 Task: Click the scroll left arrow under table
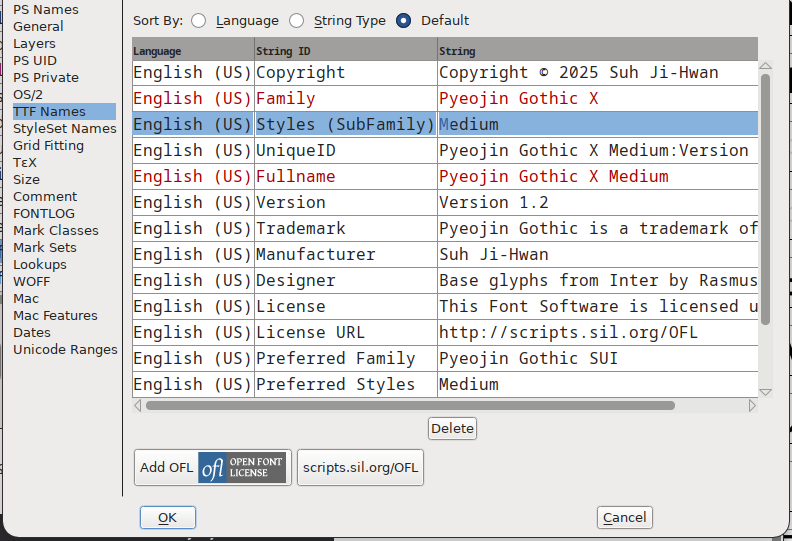[x=138, y=406]
